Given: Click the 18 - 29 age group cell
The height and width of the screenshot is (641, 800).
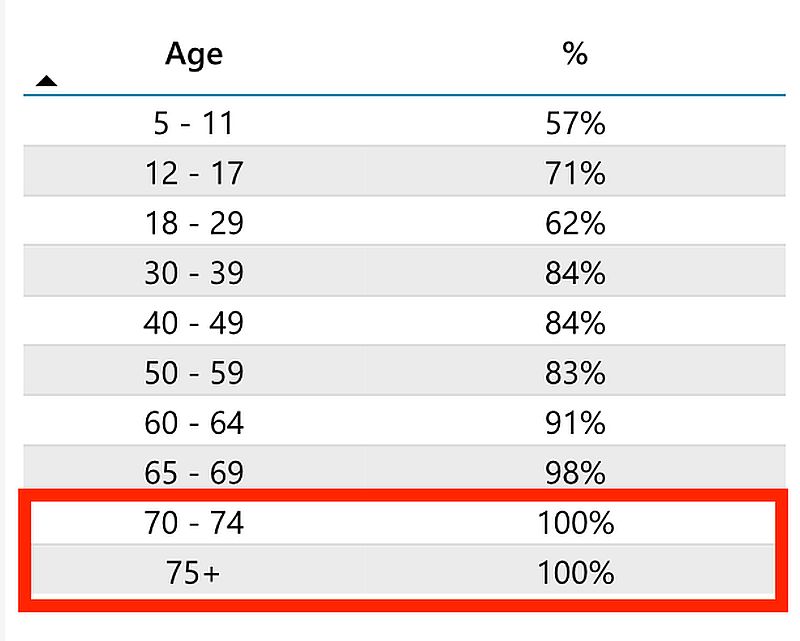Looking at the screenshot, I should pos(194,222).
